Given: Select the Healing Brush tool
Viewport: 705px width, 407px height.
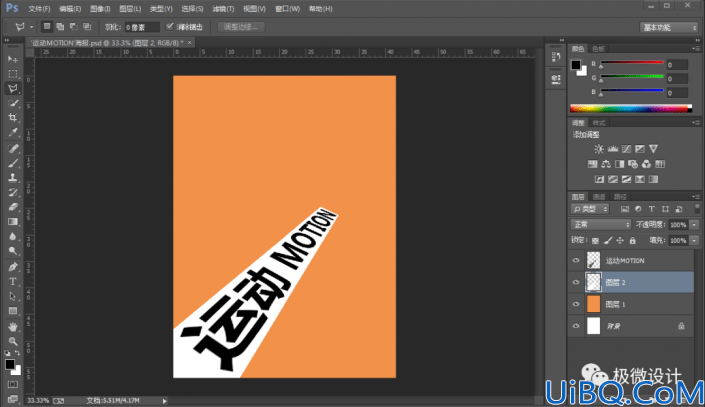Looking at the screenshot, I should click(x=13, y=148).
